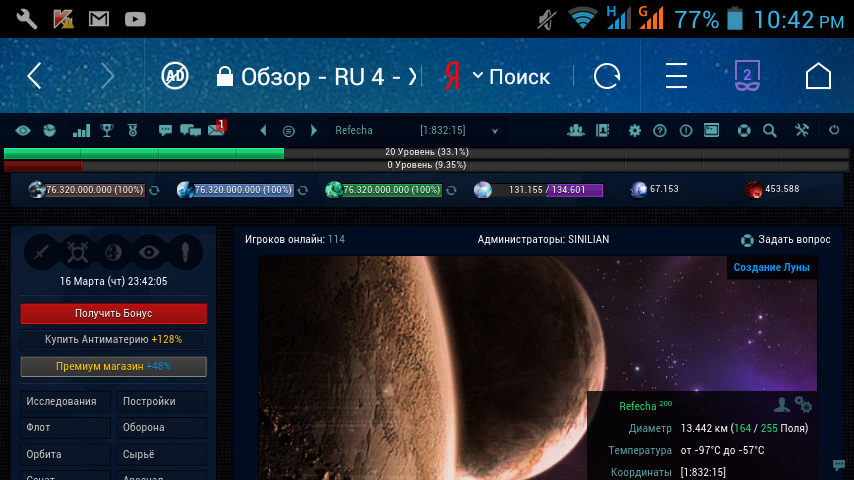Open the lifebuoy support icon in toolbar
Screen dimensions: 854x480
[744, 131]
